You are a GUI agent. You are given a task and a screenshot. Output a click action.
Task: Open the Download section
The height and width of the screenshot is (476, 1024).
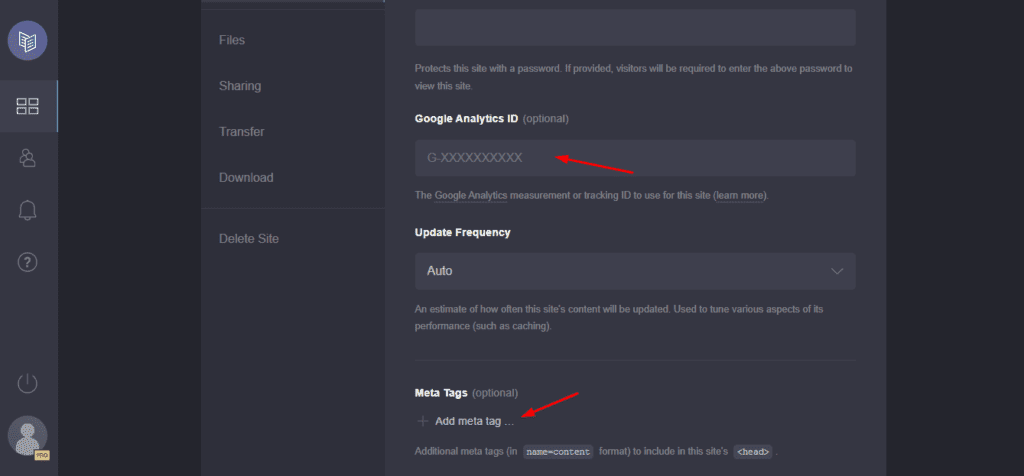click(246, 178)
